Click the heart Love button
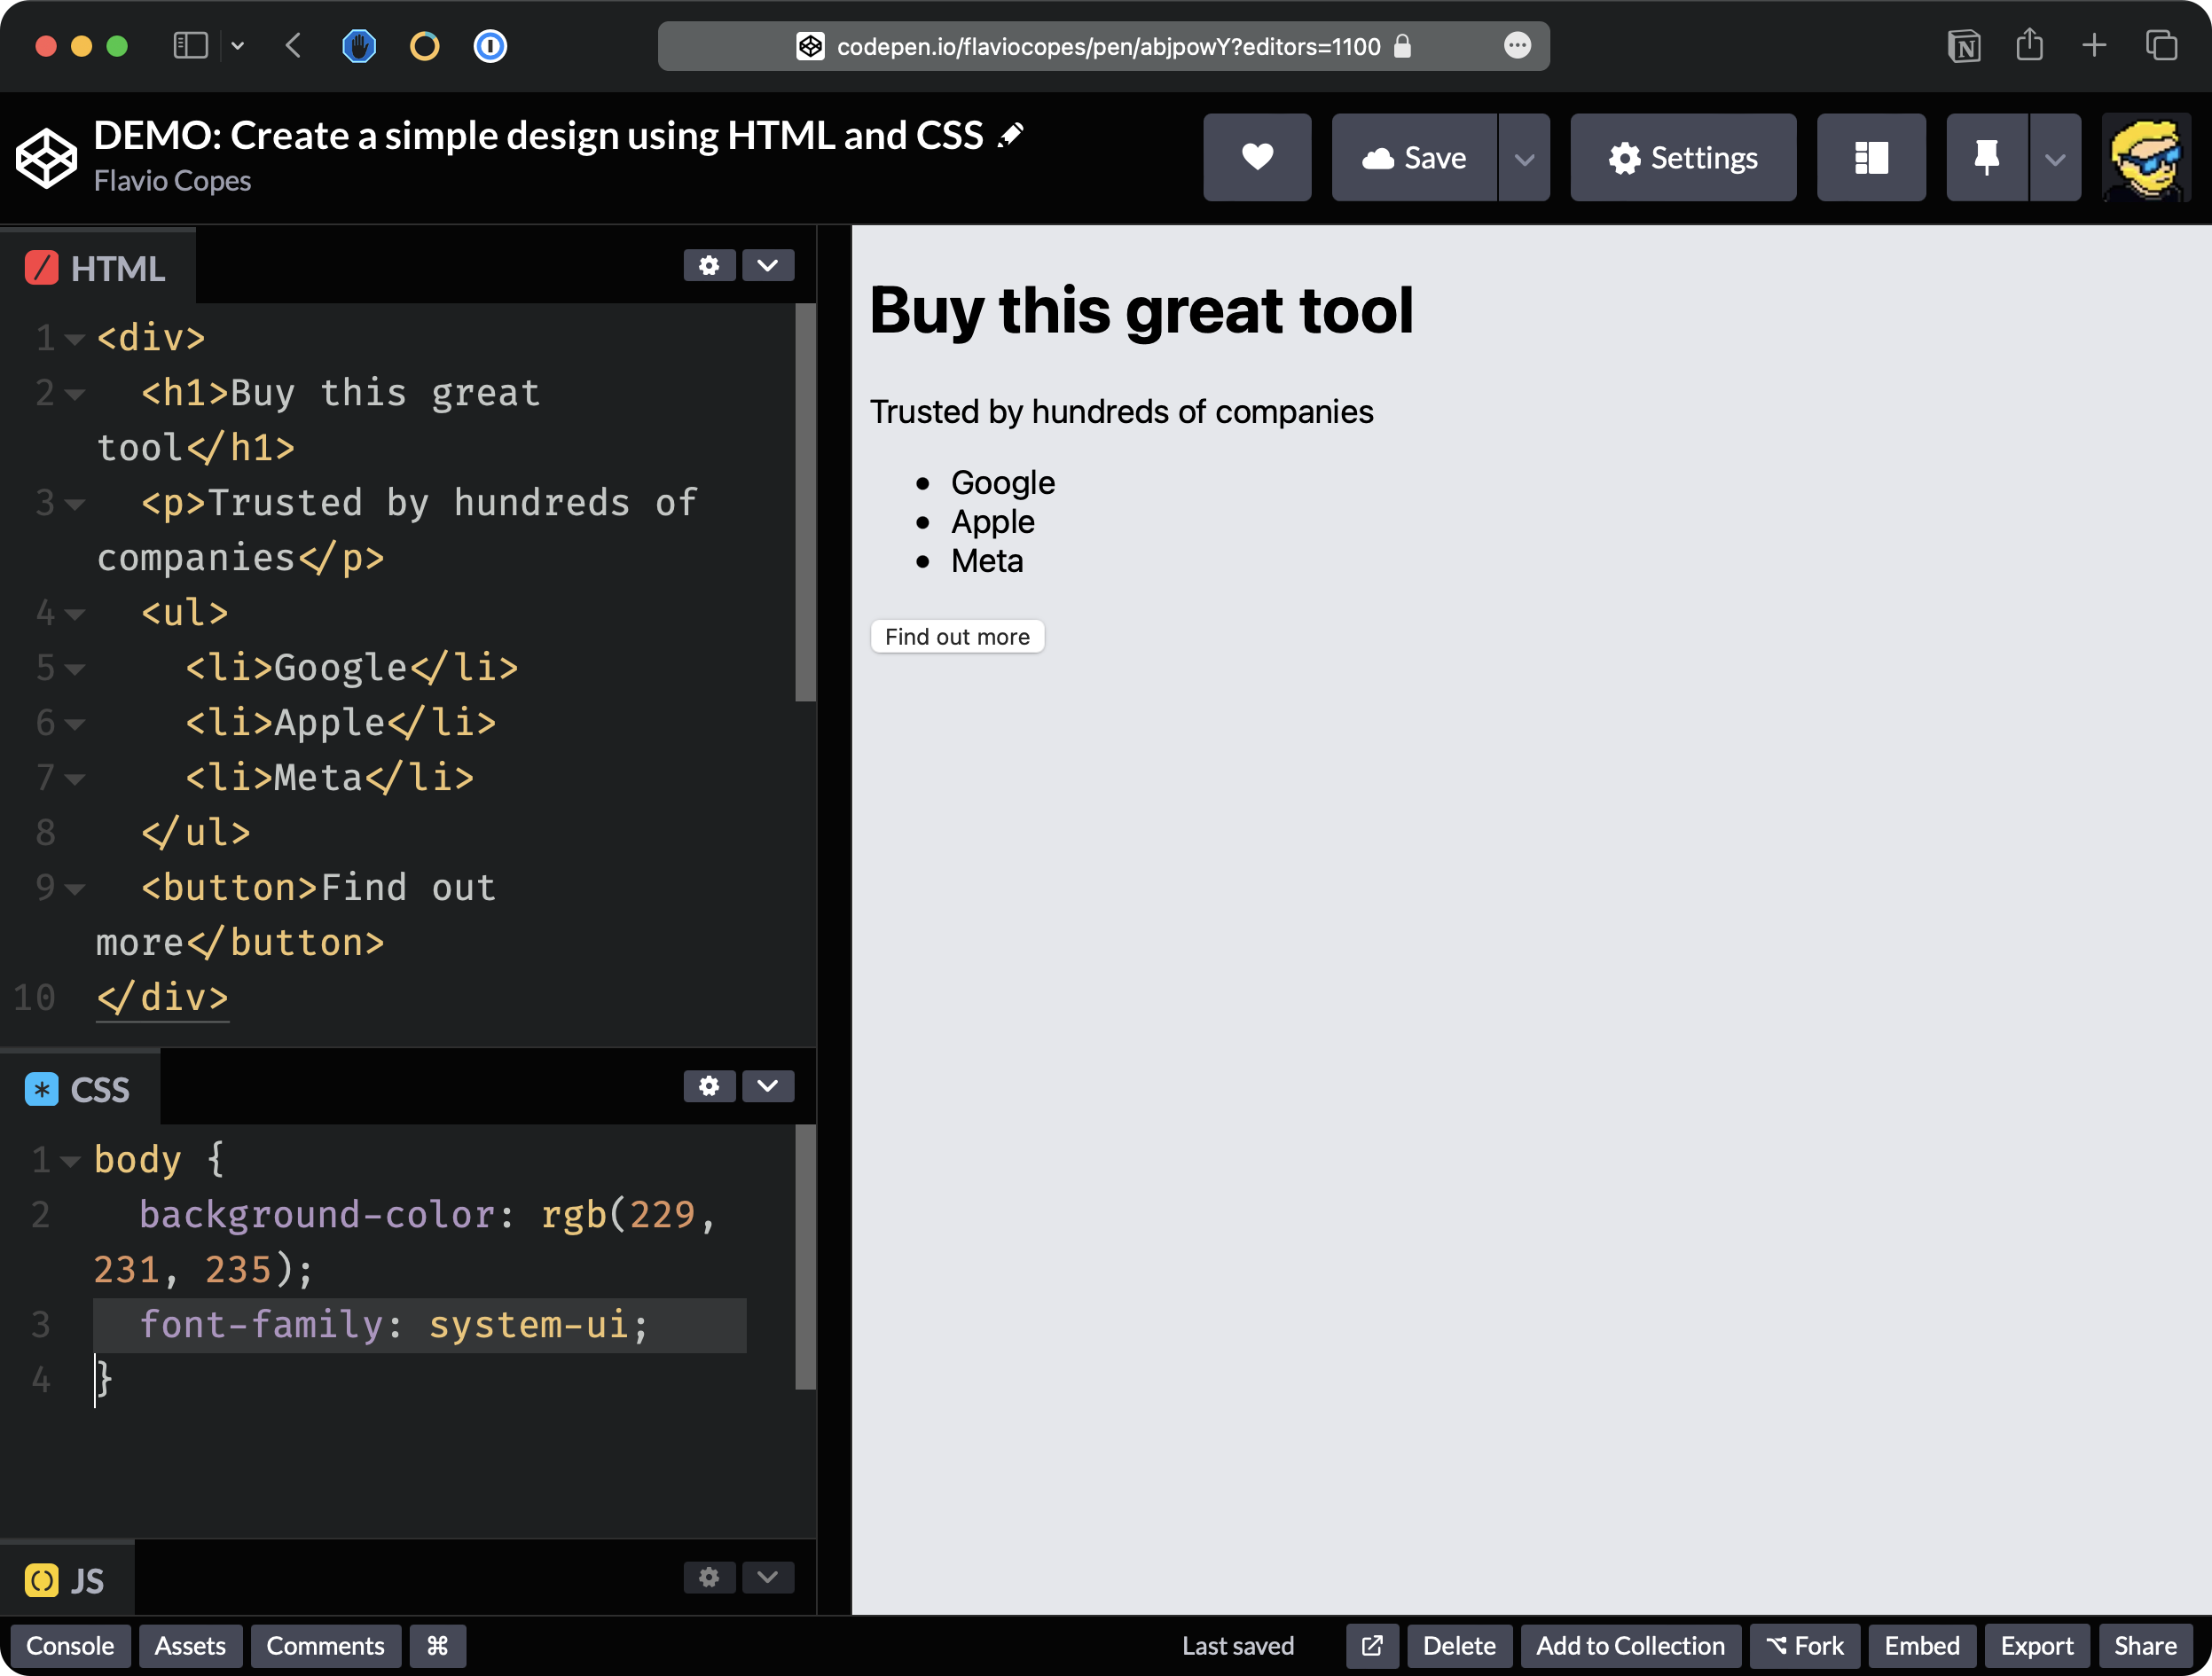Image resolution: width=2212 pixels, height=1676 pixels. click(x=1257, y=157)
